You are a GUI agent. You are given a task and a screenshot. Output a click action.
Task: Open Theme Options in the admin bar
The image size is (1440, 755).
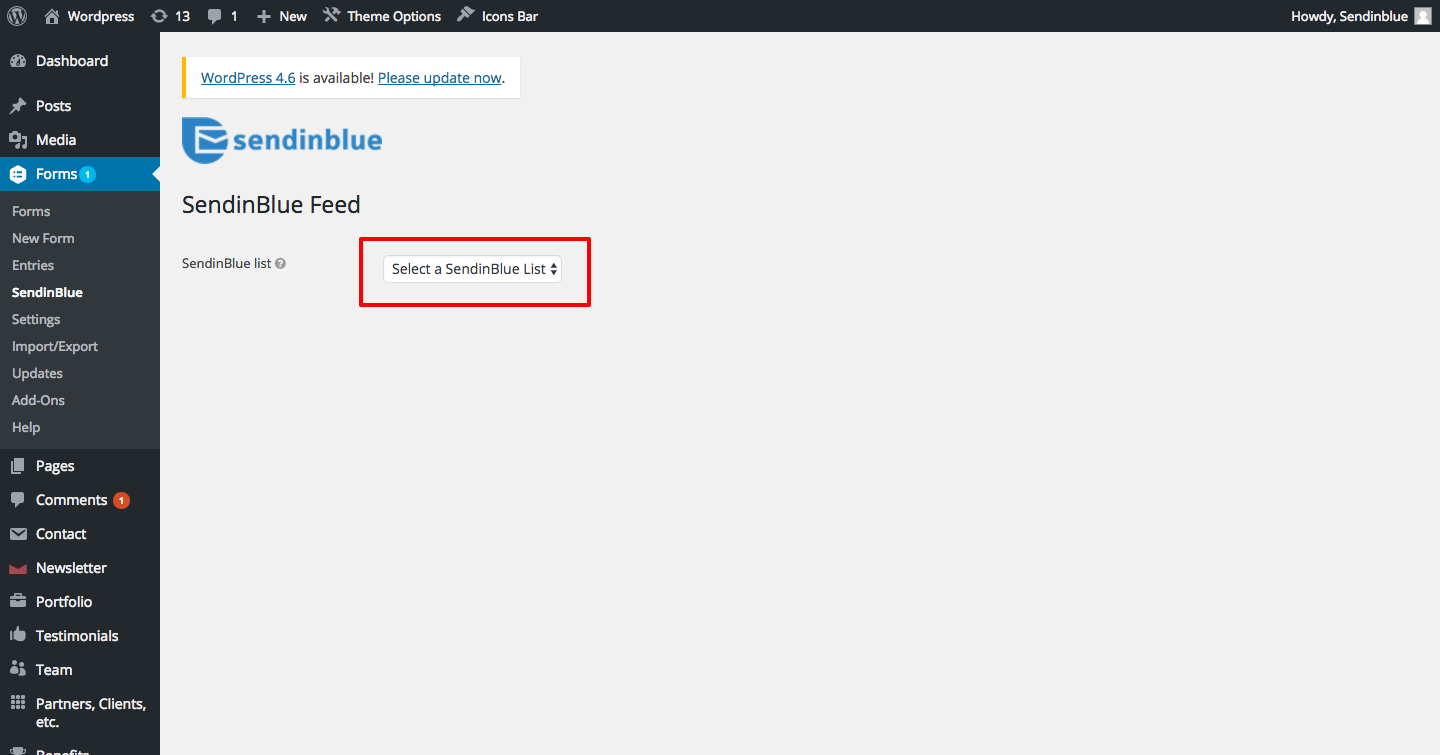382,16
